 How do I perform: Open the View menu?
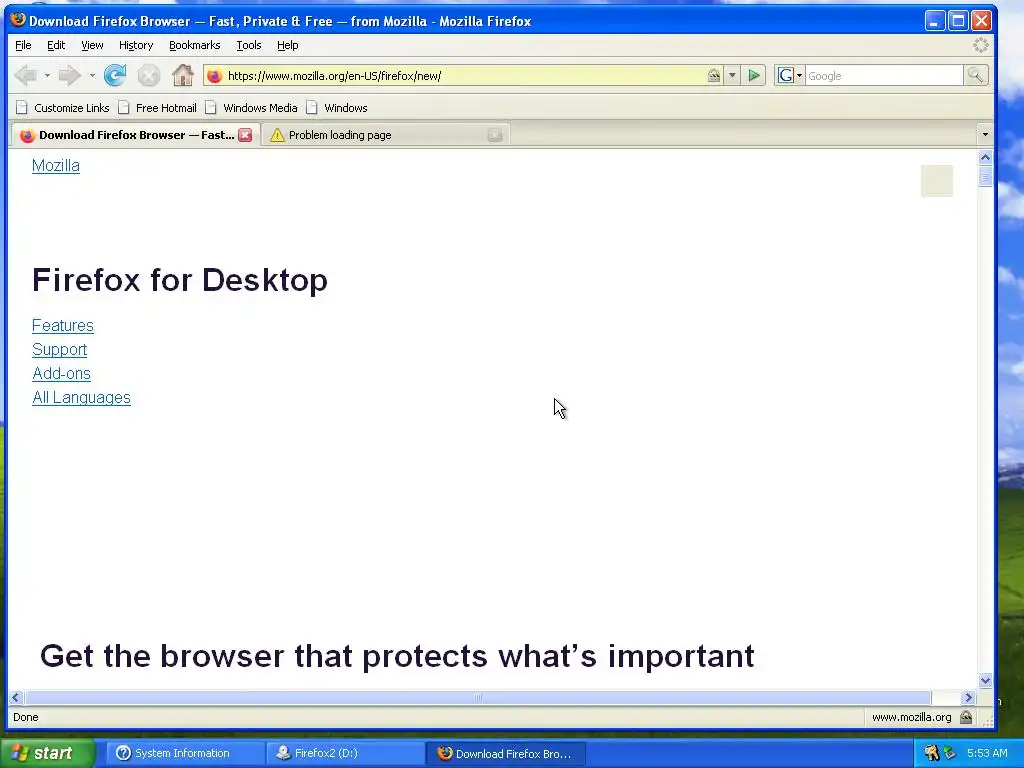92,45
